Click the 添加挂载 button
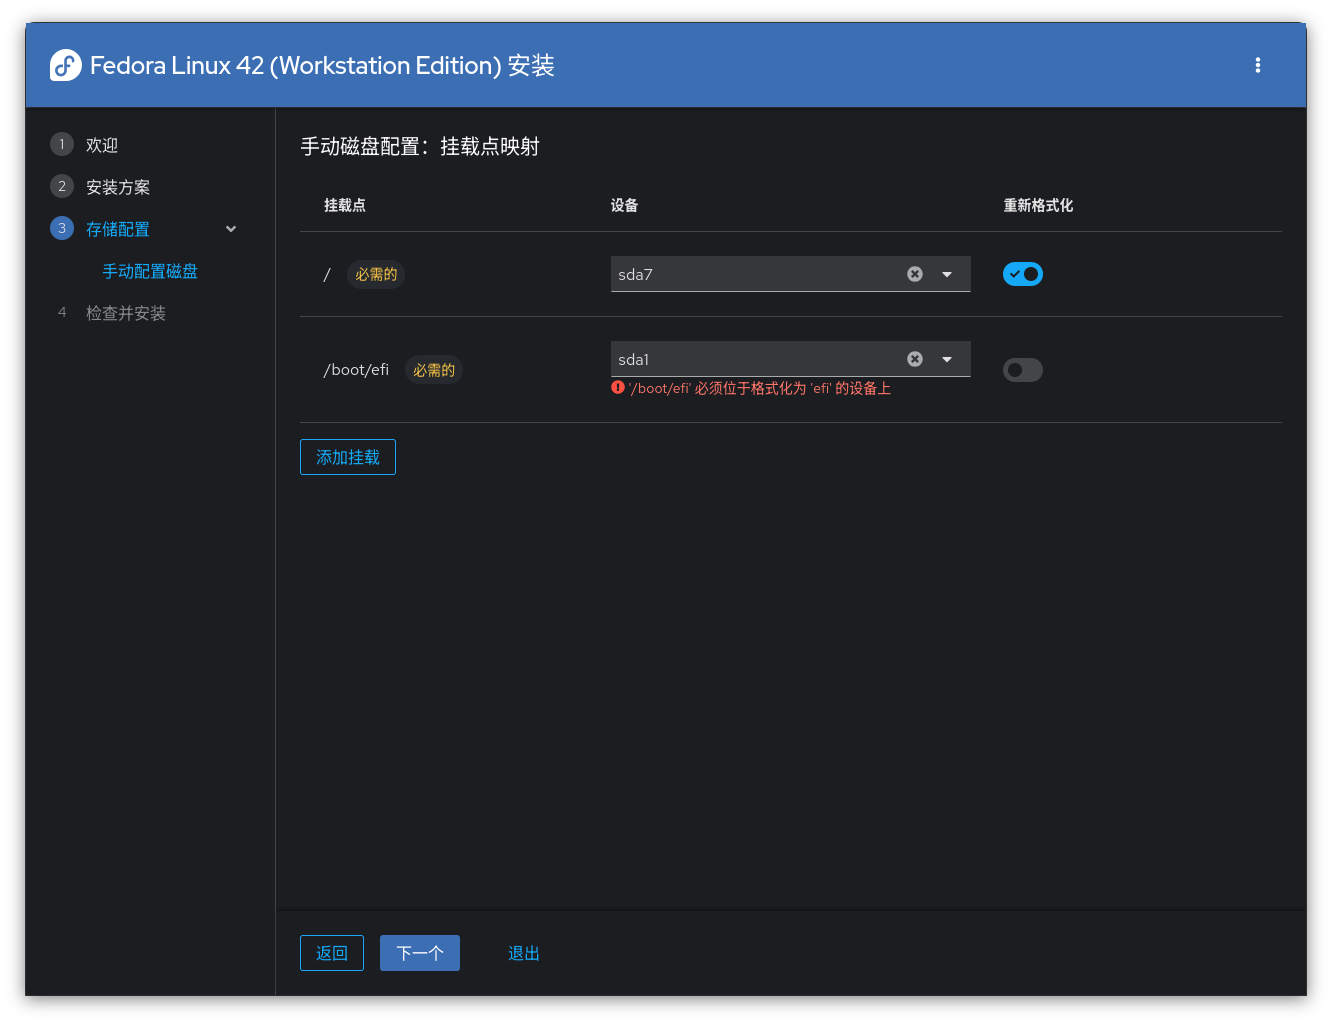Image resolution: width=1332 pixels, height=1024 pixels. 348,457
